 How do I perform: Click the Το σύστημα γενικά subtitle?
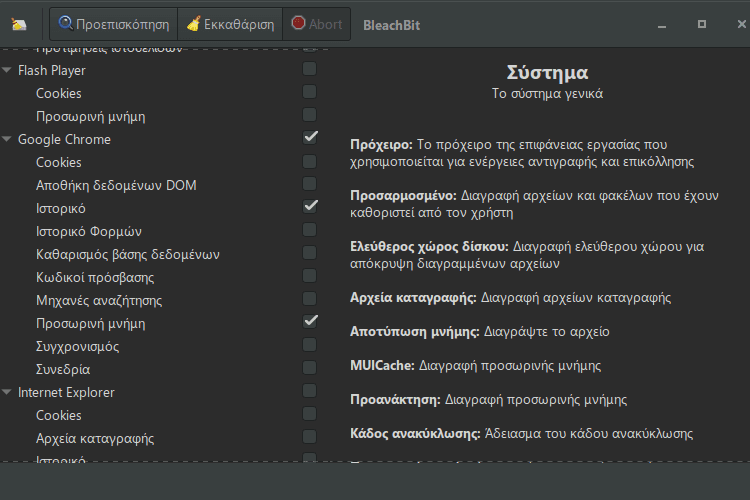coord(547,93)
